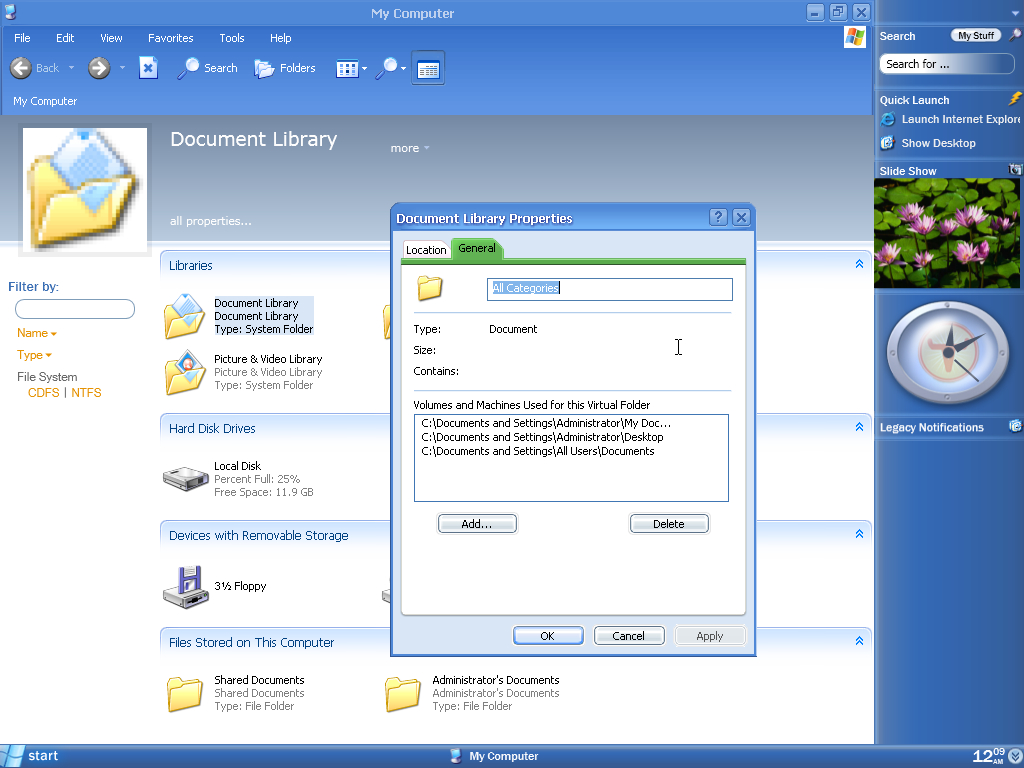The width and height of the screenshot is (1024, 768).
Task: Click the Show Desktop sidebar icon
Action: point(886,143)
